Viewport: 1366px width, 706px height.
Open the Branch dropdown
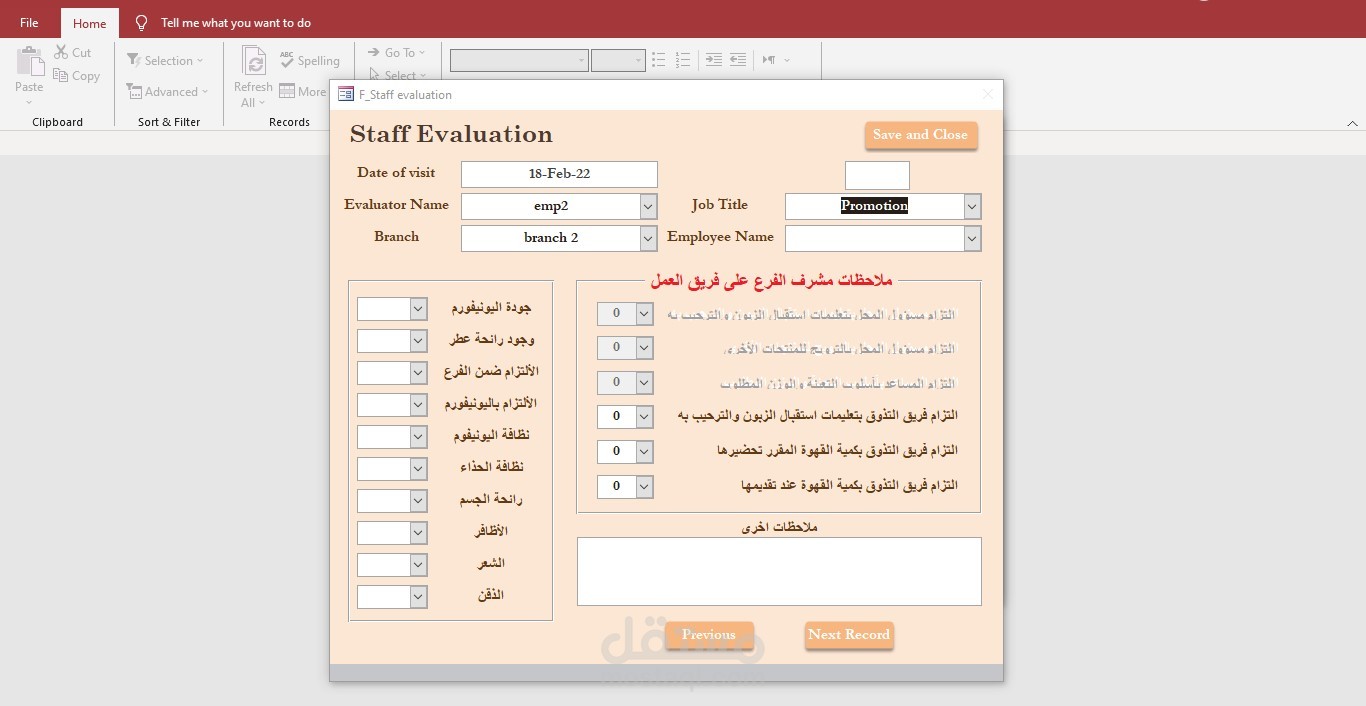point(647,238)
